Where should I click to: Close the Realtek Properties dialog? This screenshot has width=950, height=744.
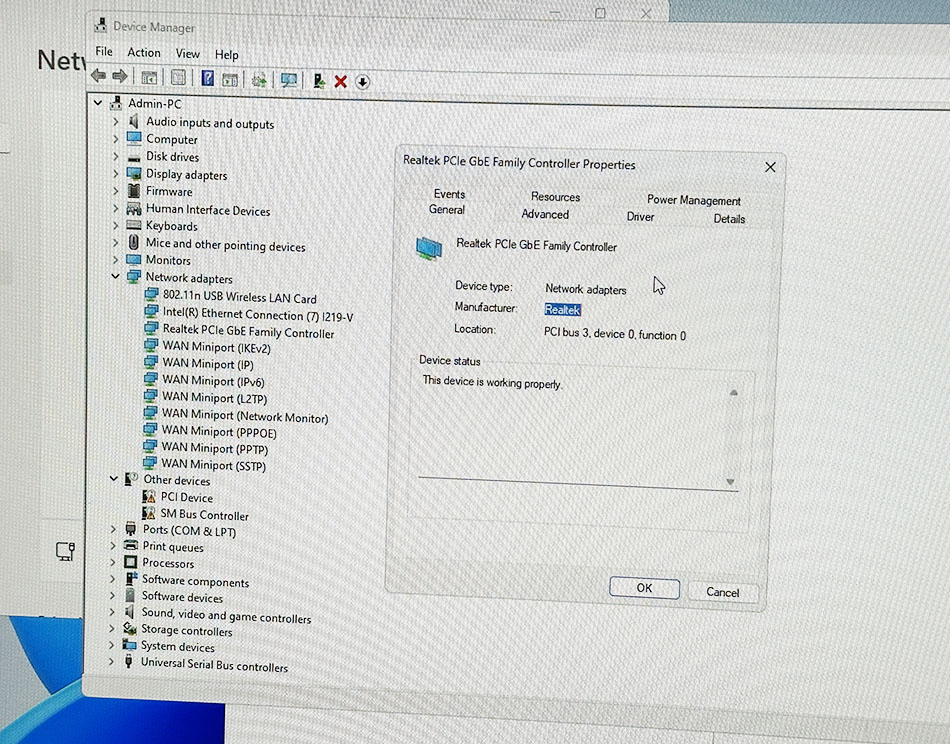click(770, 167)
